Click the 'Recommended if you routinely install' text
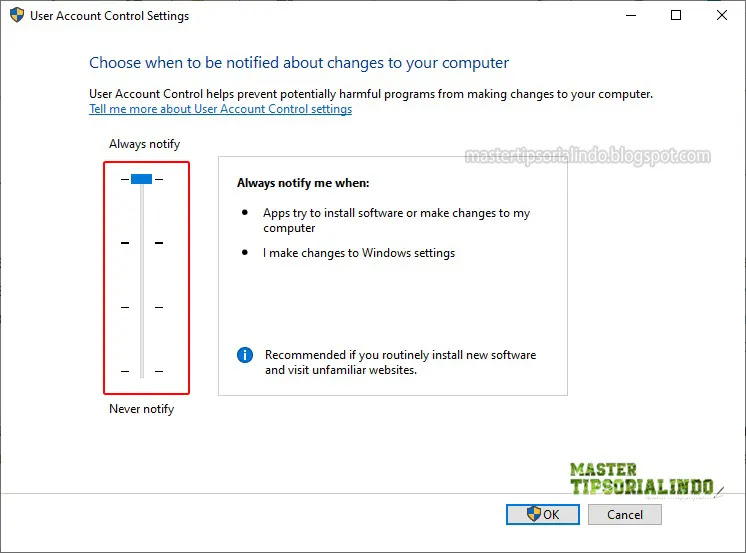Screen dimensions: 746x553 (x=400, y=362)
